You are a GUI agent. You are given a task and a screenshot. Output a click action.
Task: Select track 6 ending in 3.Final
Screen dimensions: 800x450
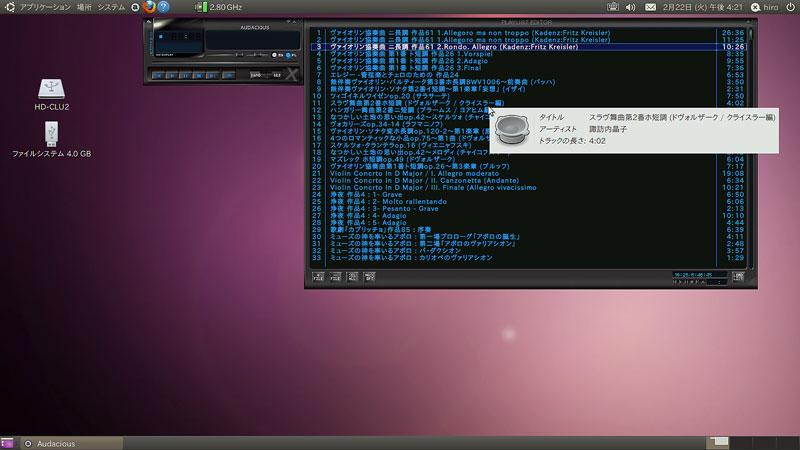(x=528, y=68)
